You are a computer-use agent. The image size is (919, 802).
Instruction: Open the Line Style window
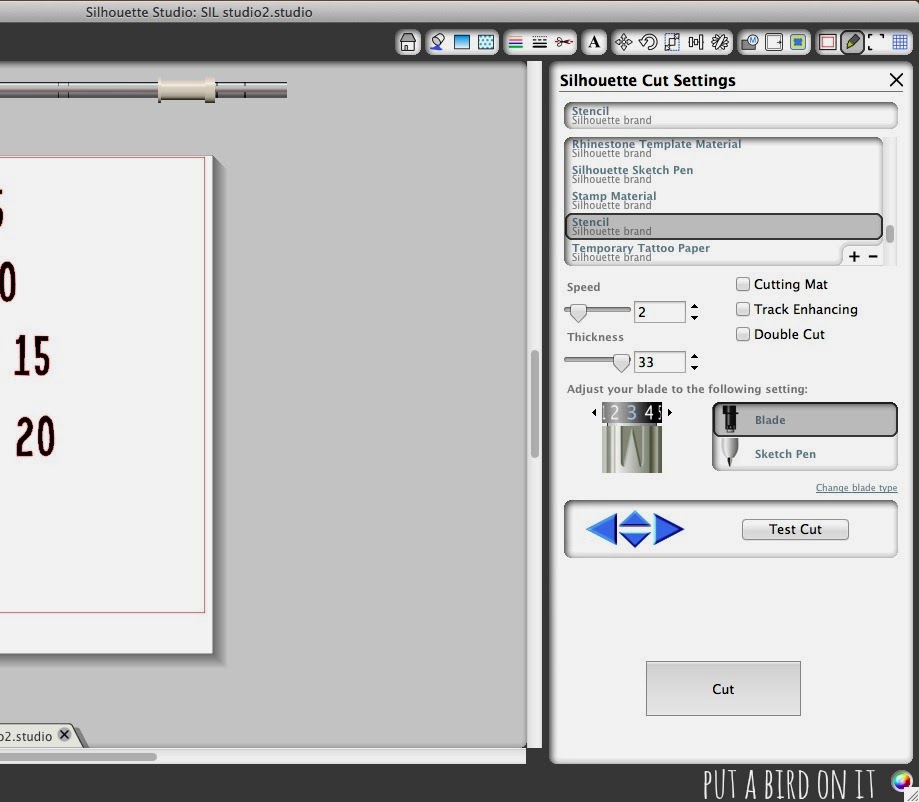point(540,42)
